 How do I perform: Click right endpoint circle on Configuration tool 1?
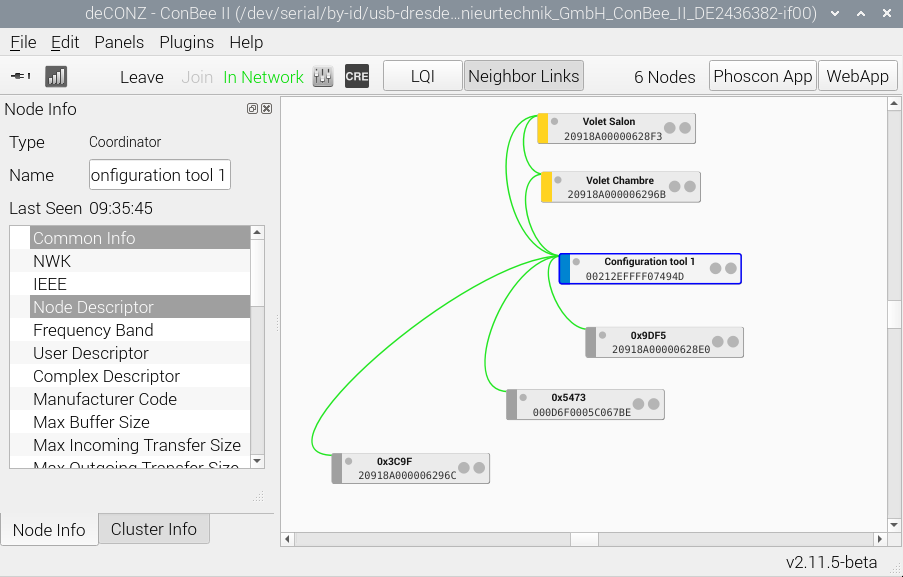(730, 268)
